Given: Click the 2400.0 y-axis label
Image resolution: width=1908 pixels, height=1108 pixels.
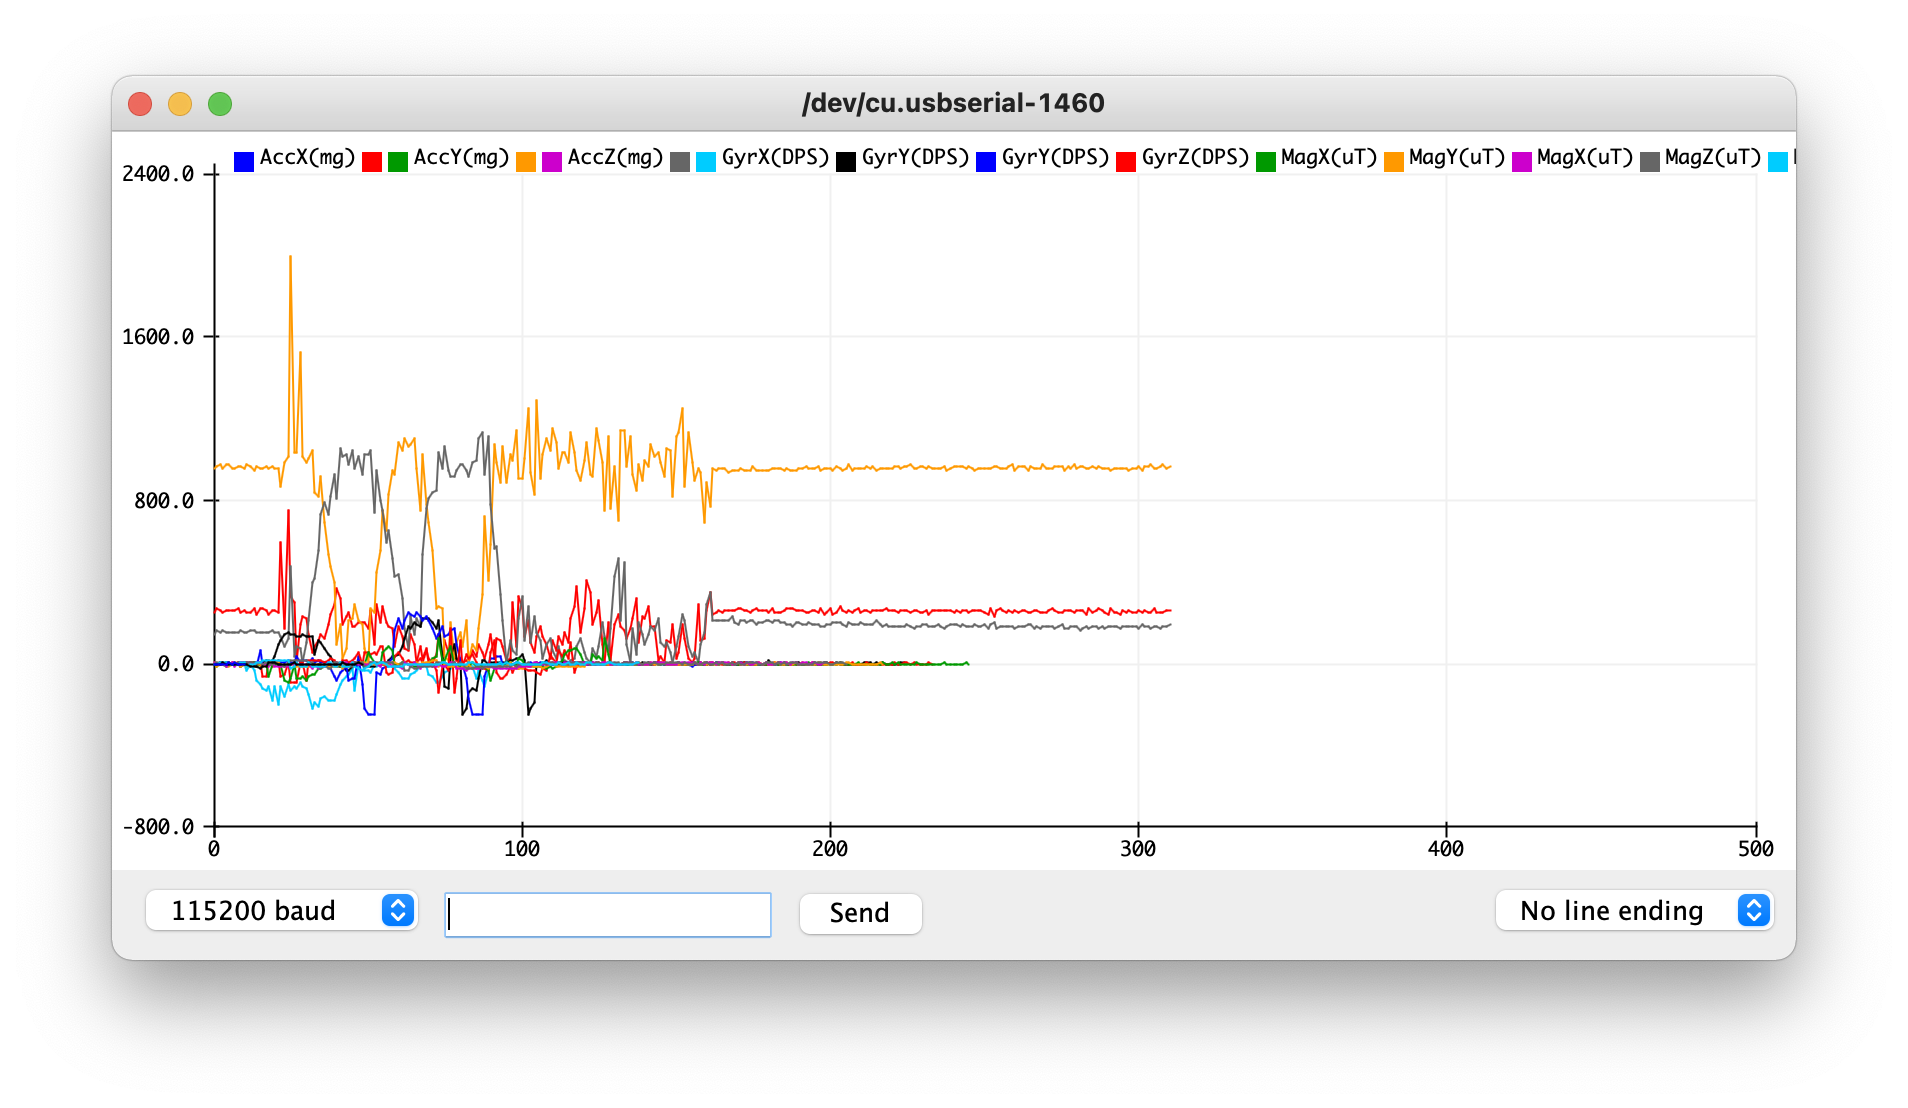Looking at the screenshot, I should click(158, 174).
